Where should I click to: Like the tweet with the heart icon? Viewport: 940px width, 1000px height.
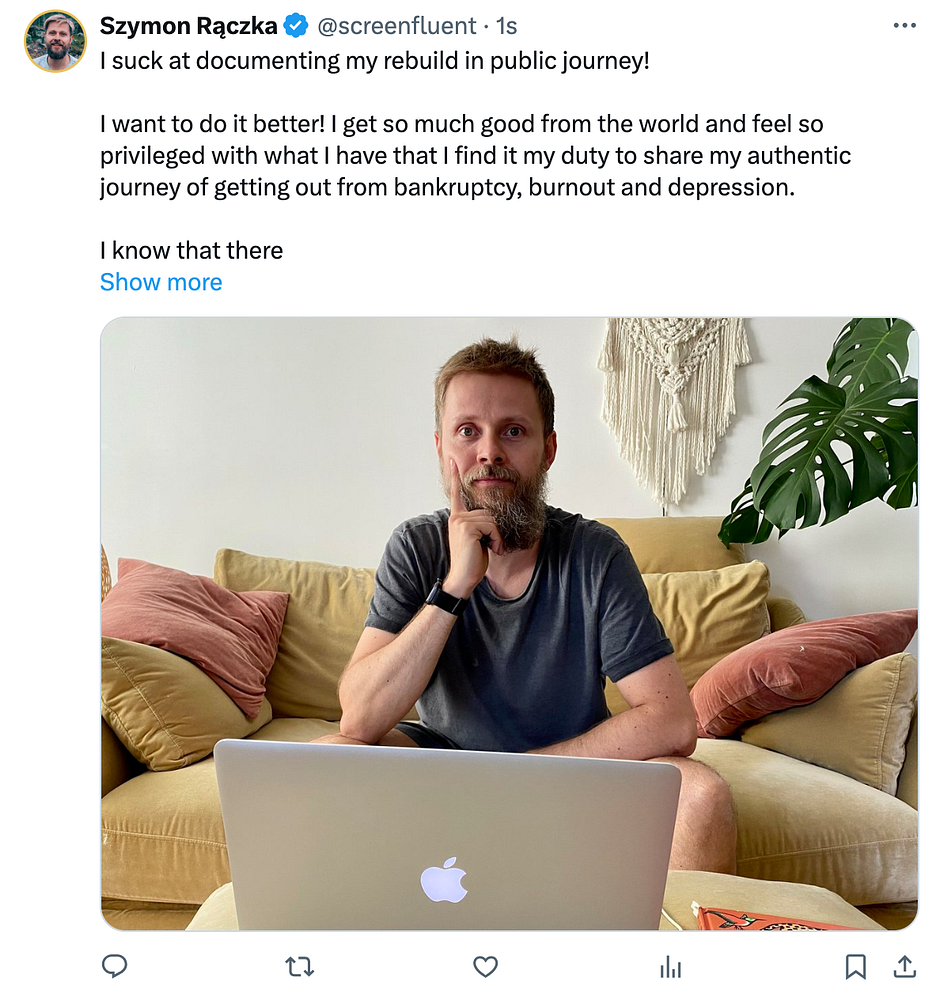click(x=485, y=967)
